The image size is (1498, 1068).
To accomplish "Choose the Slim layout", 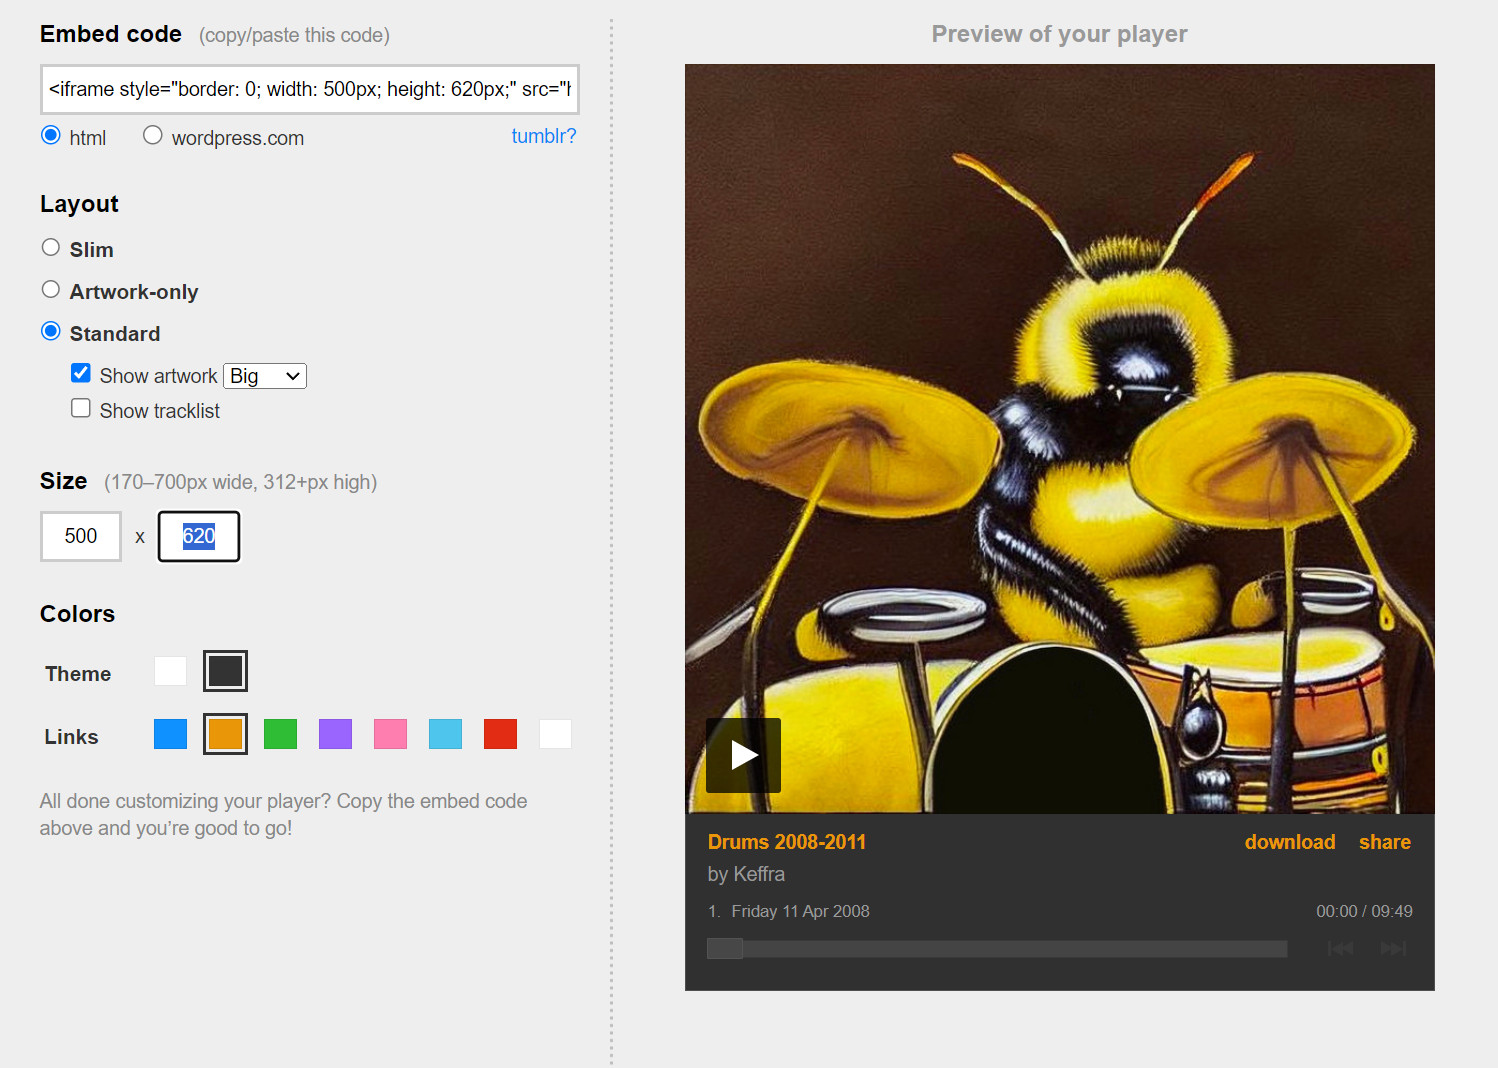I will tap(51, 247).
